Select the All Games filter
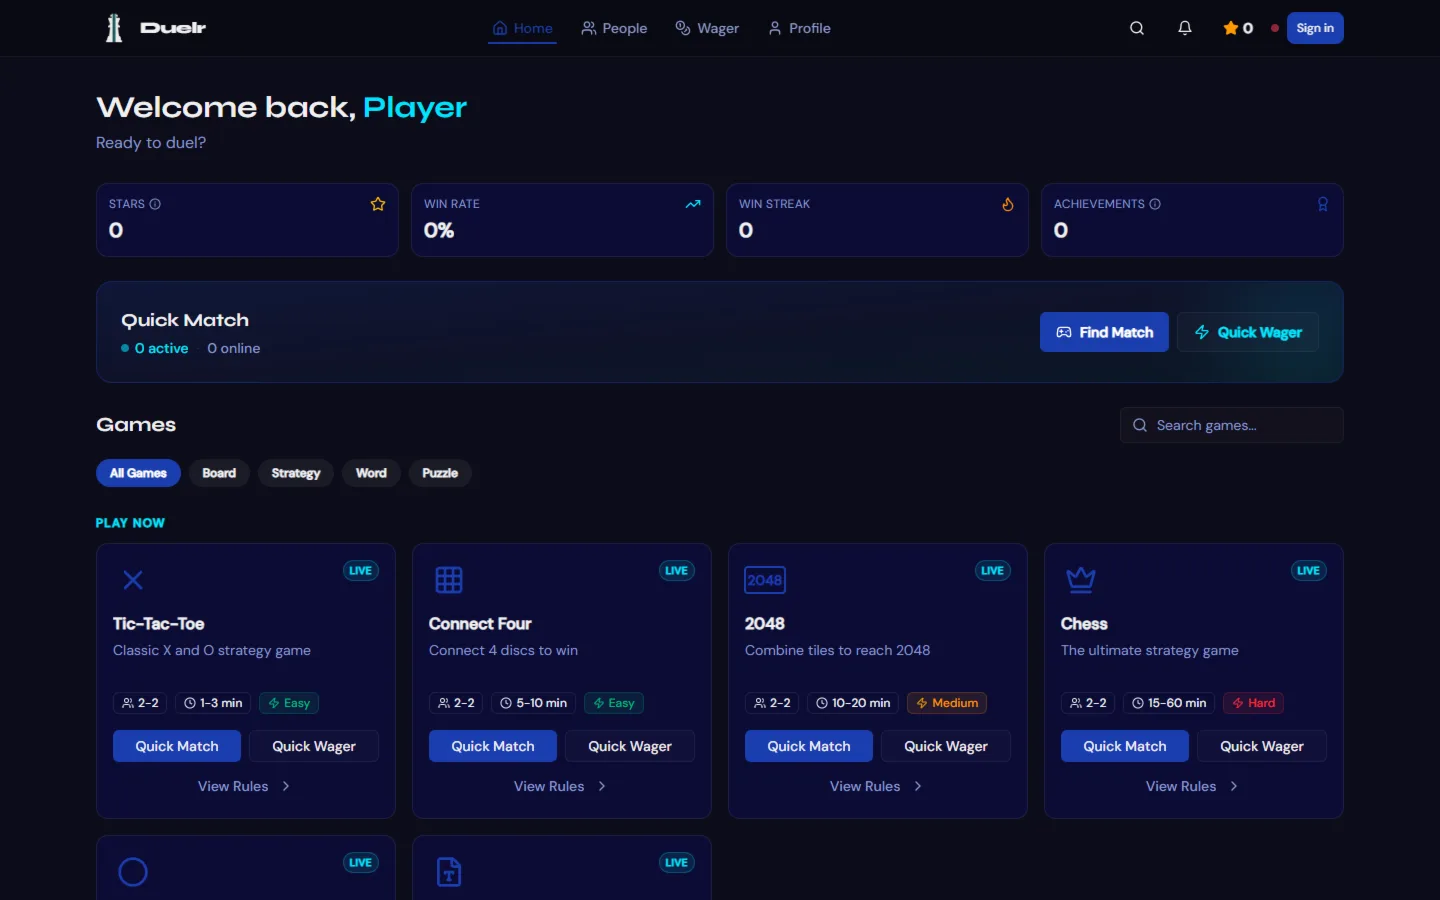1440x900 pixels. pyautogui.click(x=138, y=473)
